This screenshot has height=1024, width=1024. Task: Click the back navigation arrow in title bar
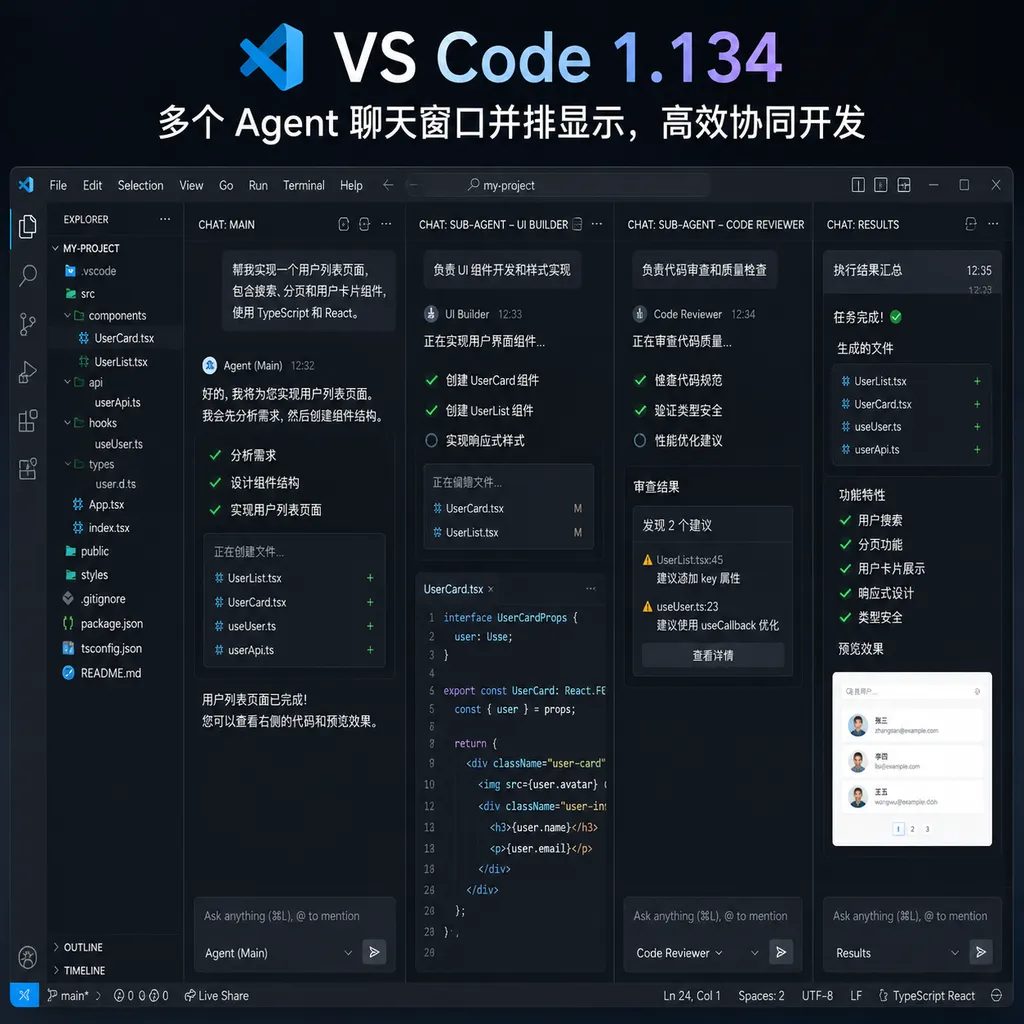pyautogui.click(x=388, y=185)
